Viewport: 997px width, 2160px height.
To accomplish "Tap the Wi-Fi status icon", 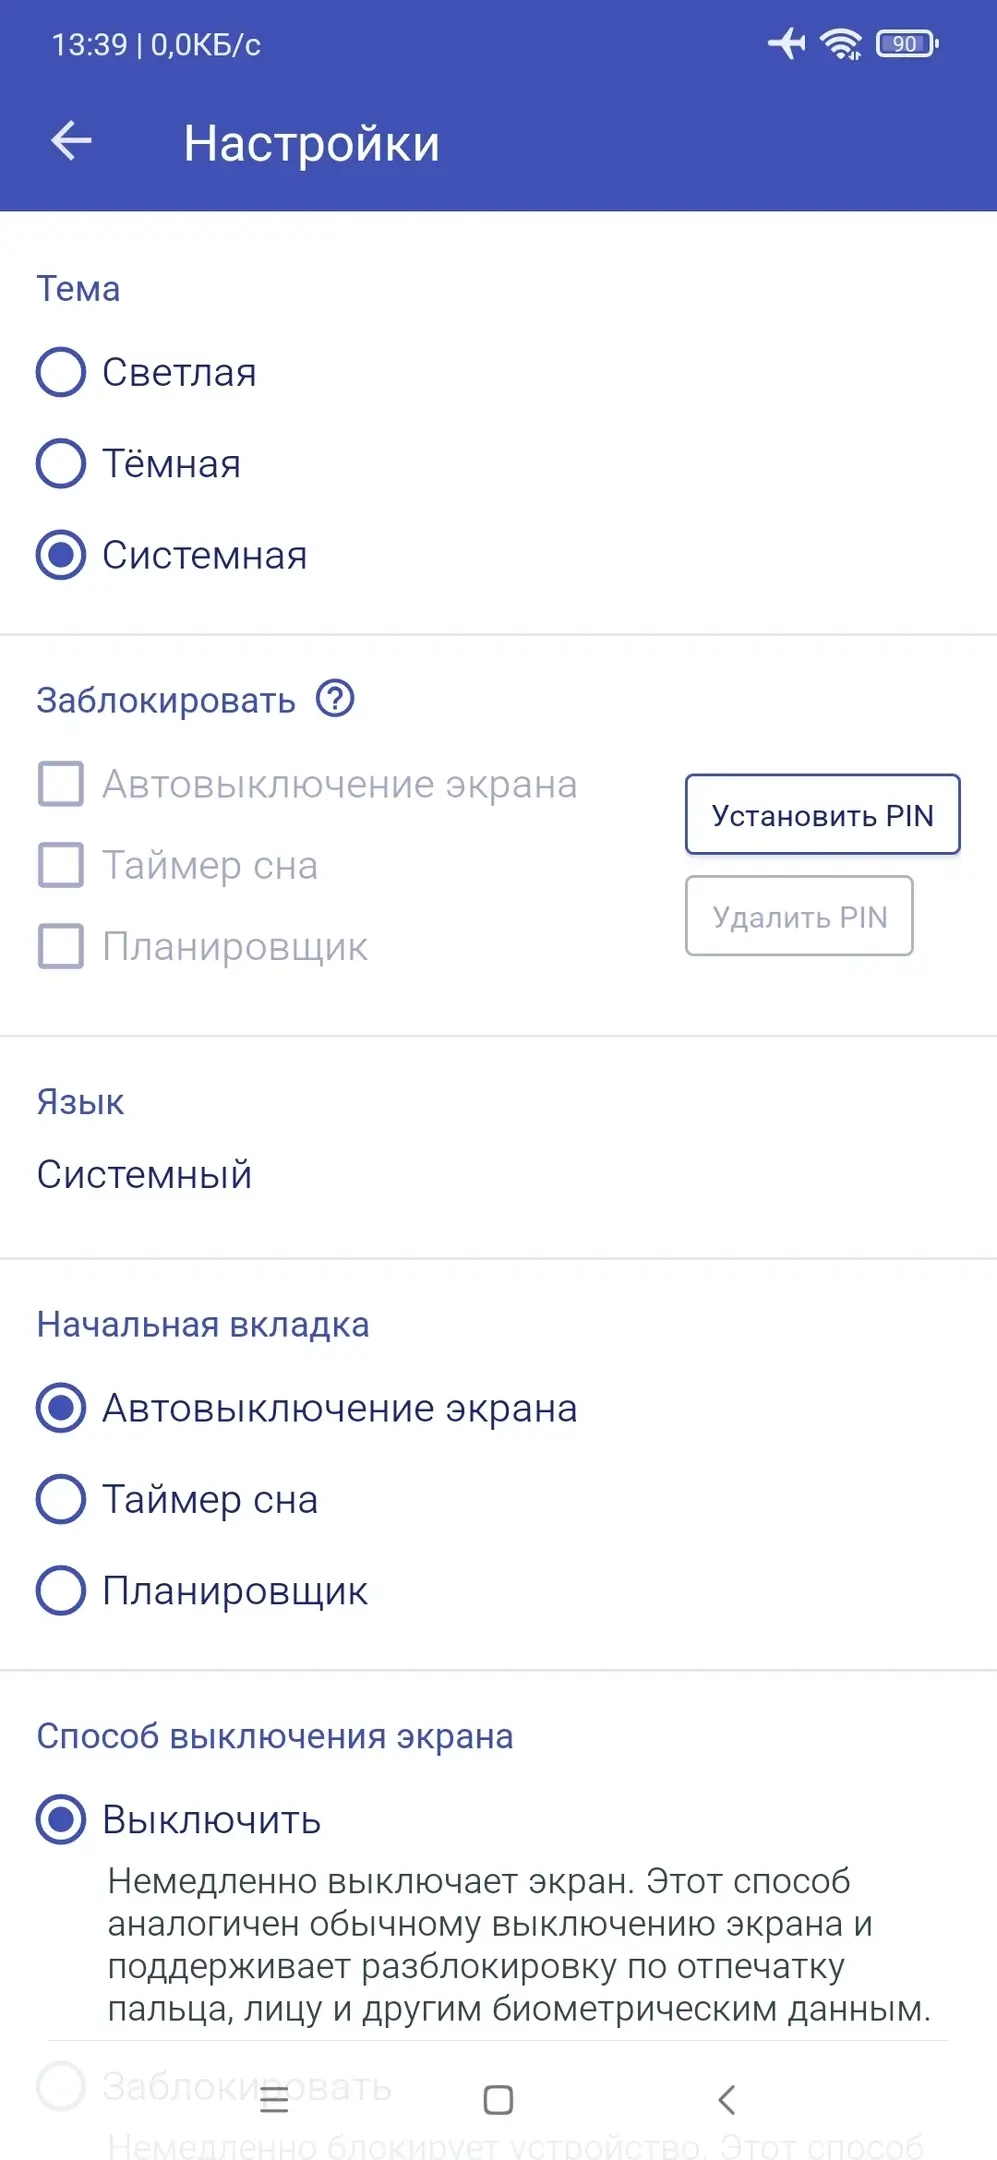I will [x=841, y=44].
